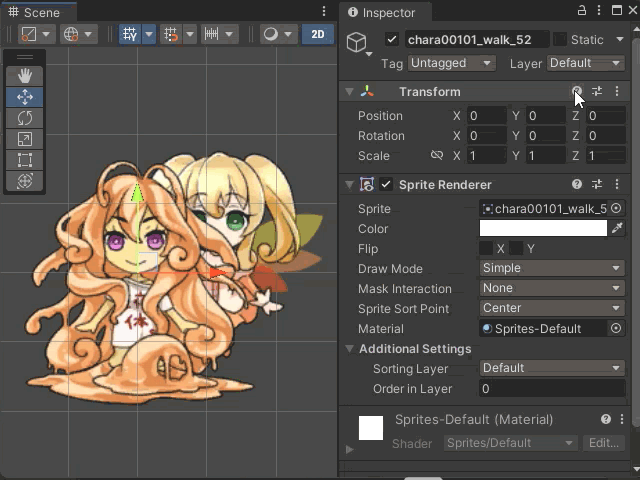Open Draw Mode dropdown Simple

pyautogui.click(x=552, y=268)
